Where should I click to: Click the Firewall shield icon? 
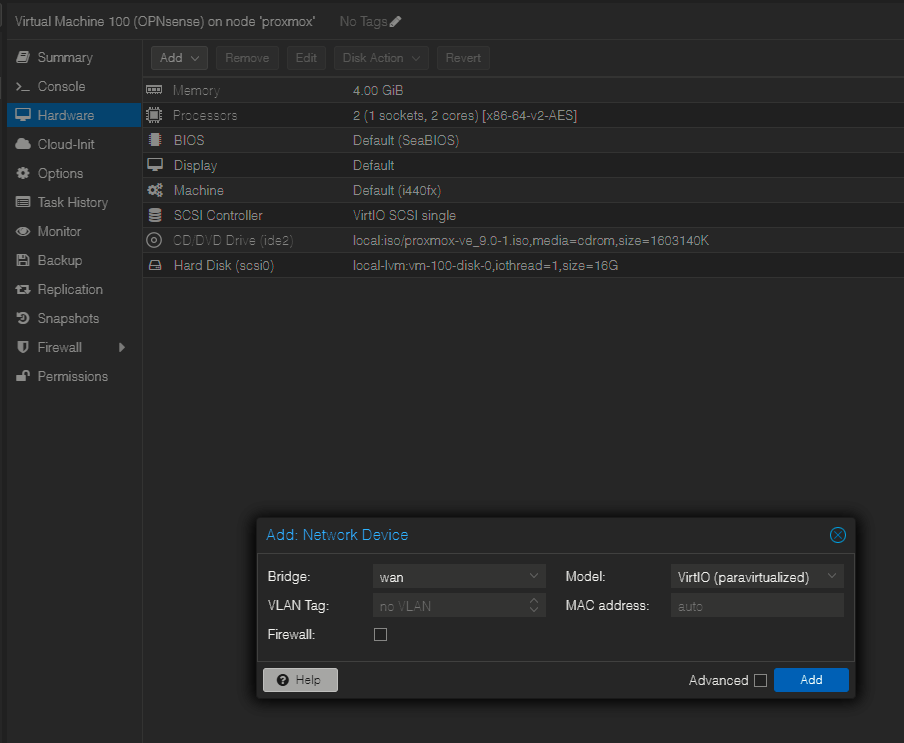[x=23, y=347]
